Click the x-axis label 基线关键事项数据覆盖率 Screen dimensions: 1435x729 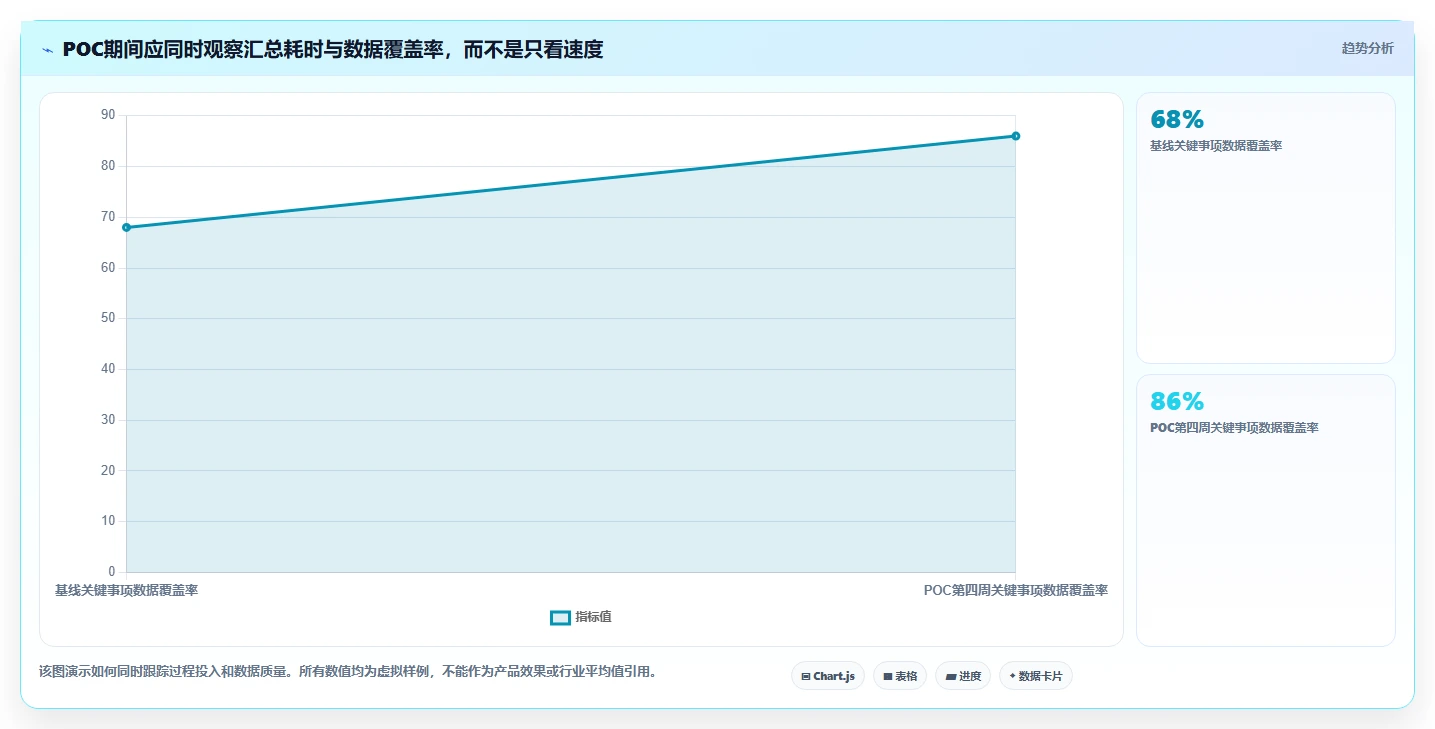(x=126, y=591)
